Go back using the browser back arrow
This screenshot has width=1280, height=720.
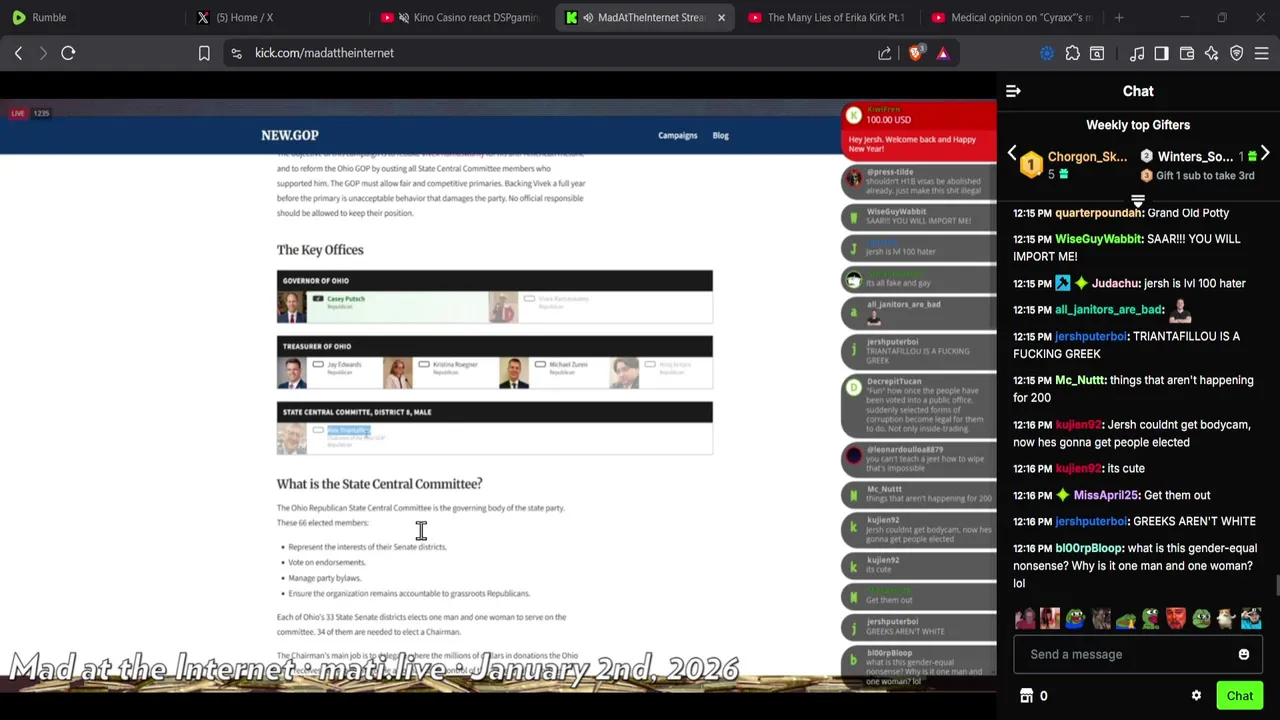[18, 53]
